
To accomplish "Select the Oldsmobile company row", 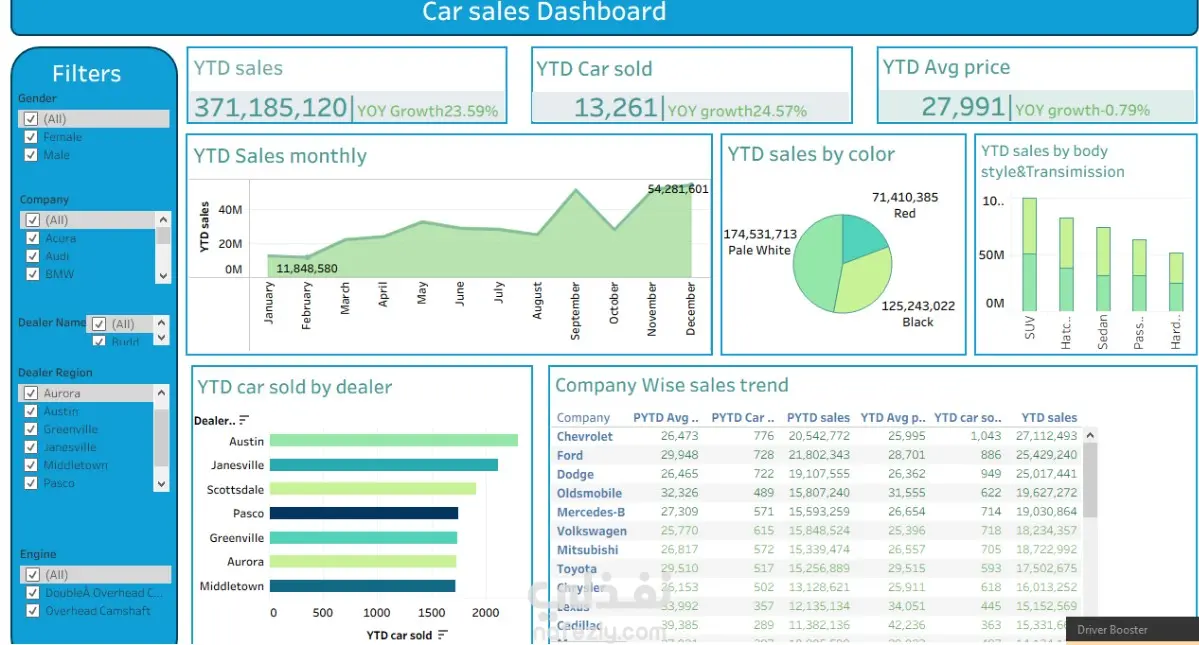I will 817,493.
